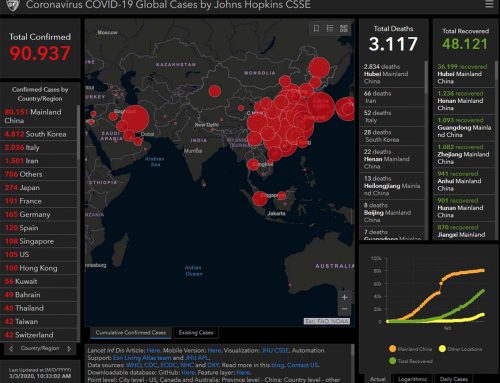
Task: Toggle Mainland China orange legend dot
Action: pyautogui.click(x=393, y=349)
